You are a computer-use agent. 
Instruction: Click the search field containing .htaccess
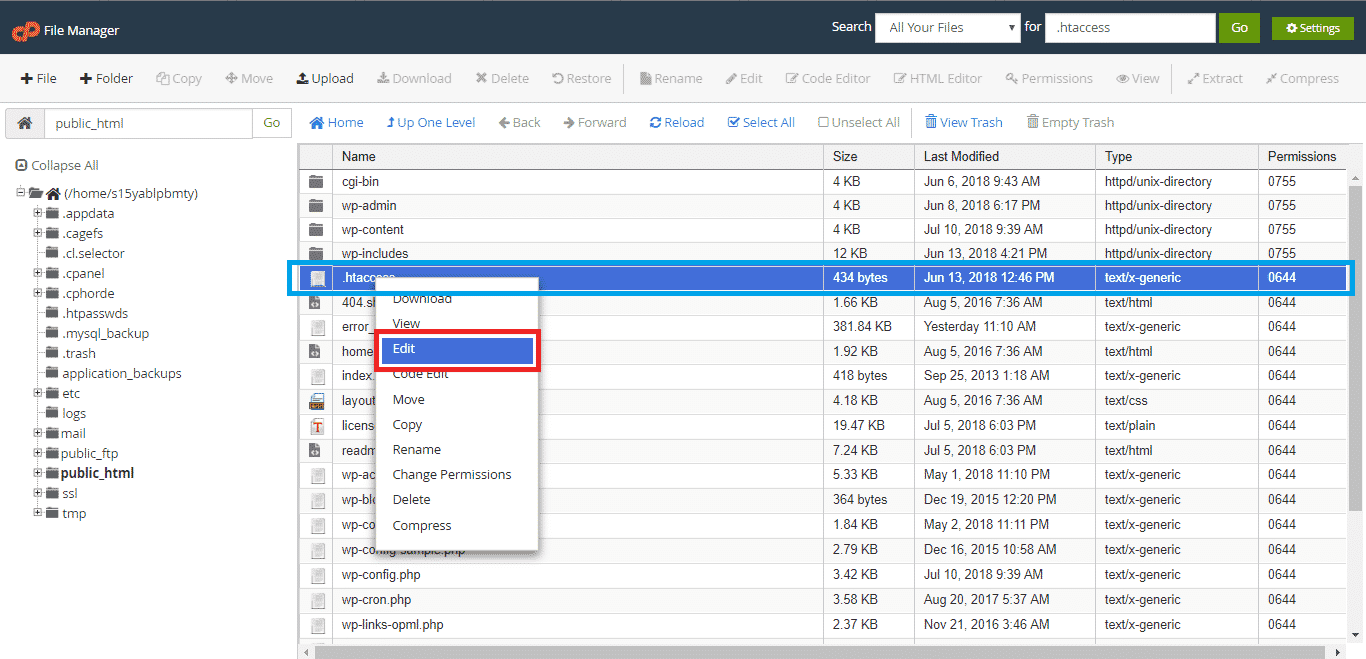pos(1131,28)
